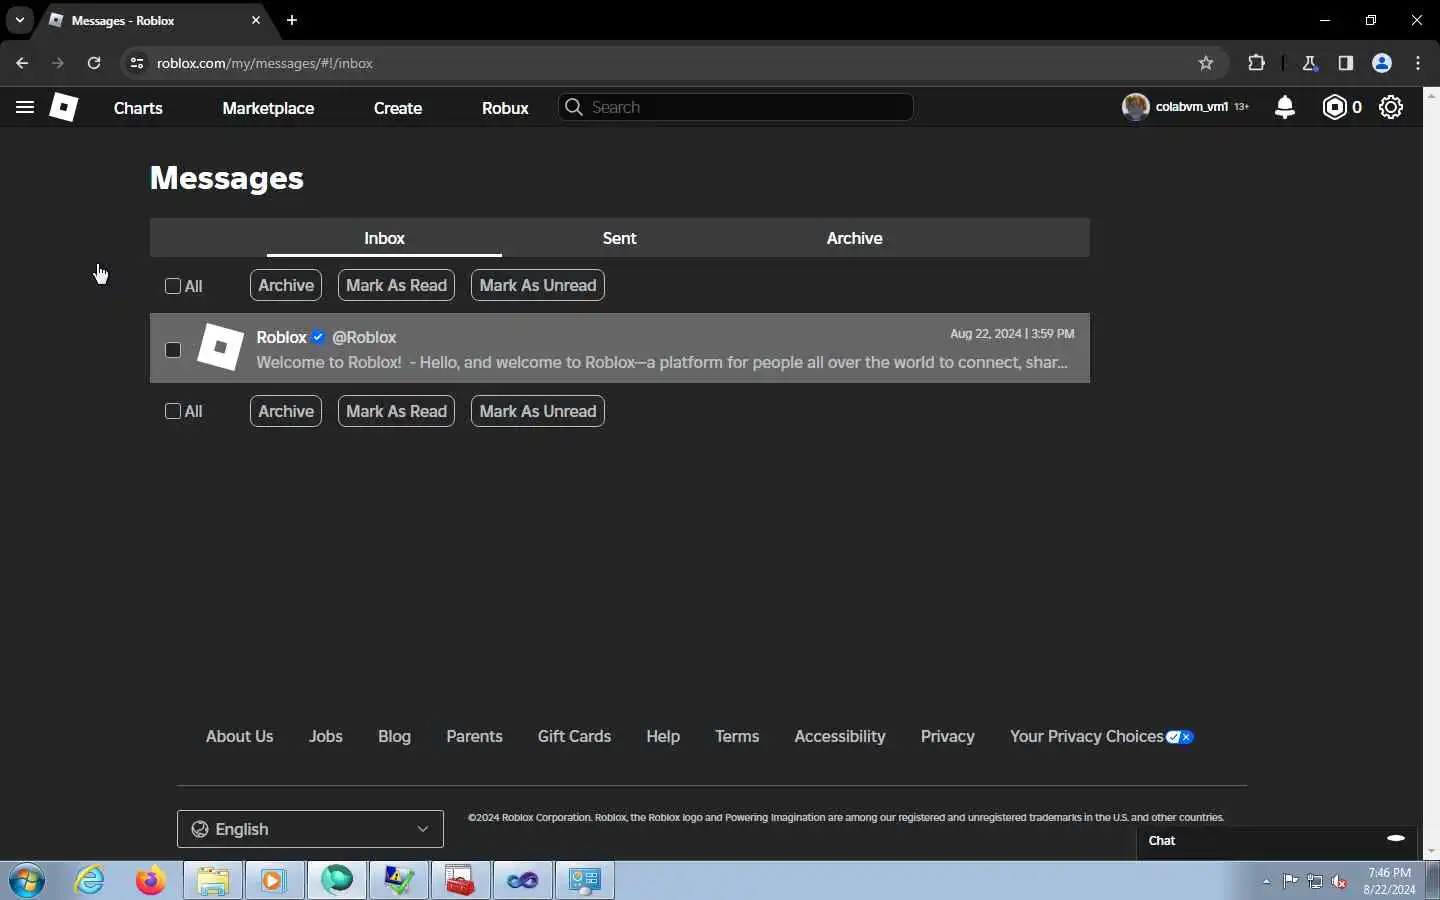Image resolution: width=1440 pixels, height=900 pixels.
Task: Open the Terms footer link
Action: click(737, 736)
